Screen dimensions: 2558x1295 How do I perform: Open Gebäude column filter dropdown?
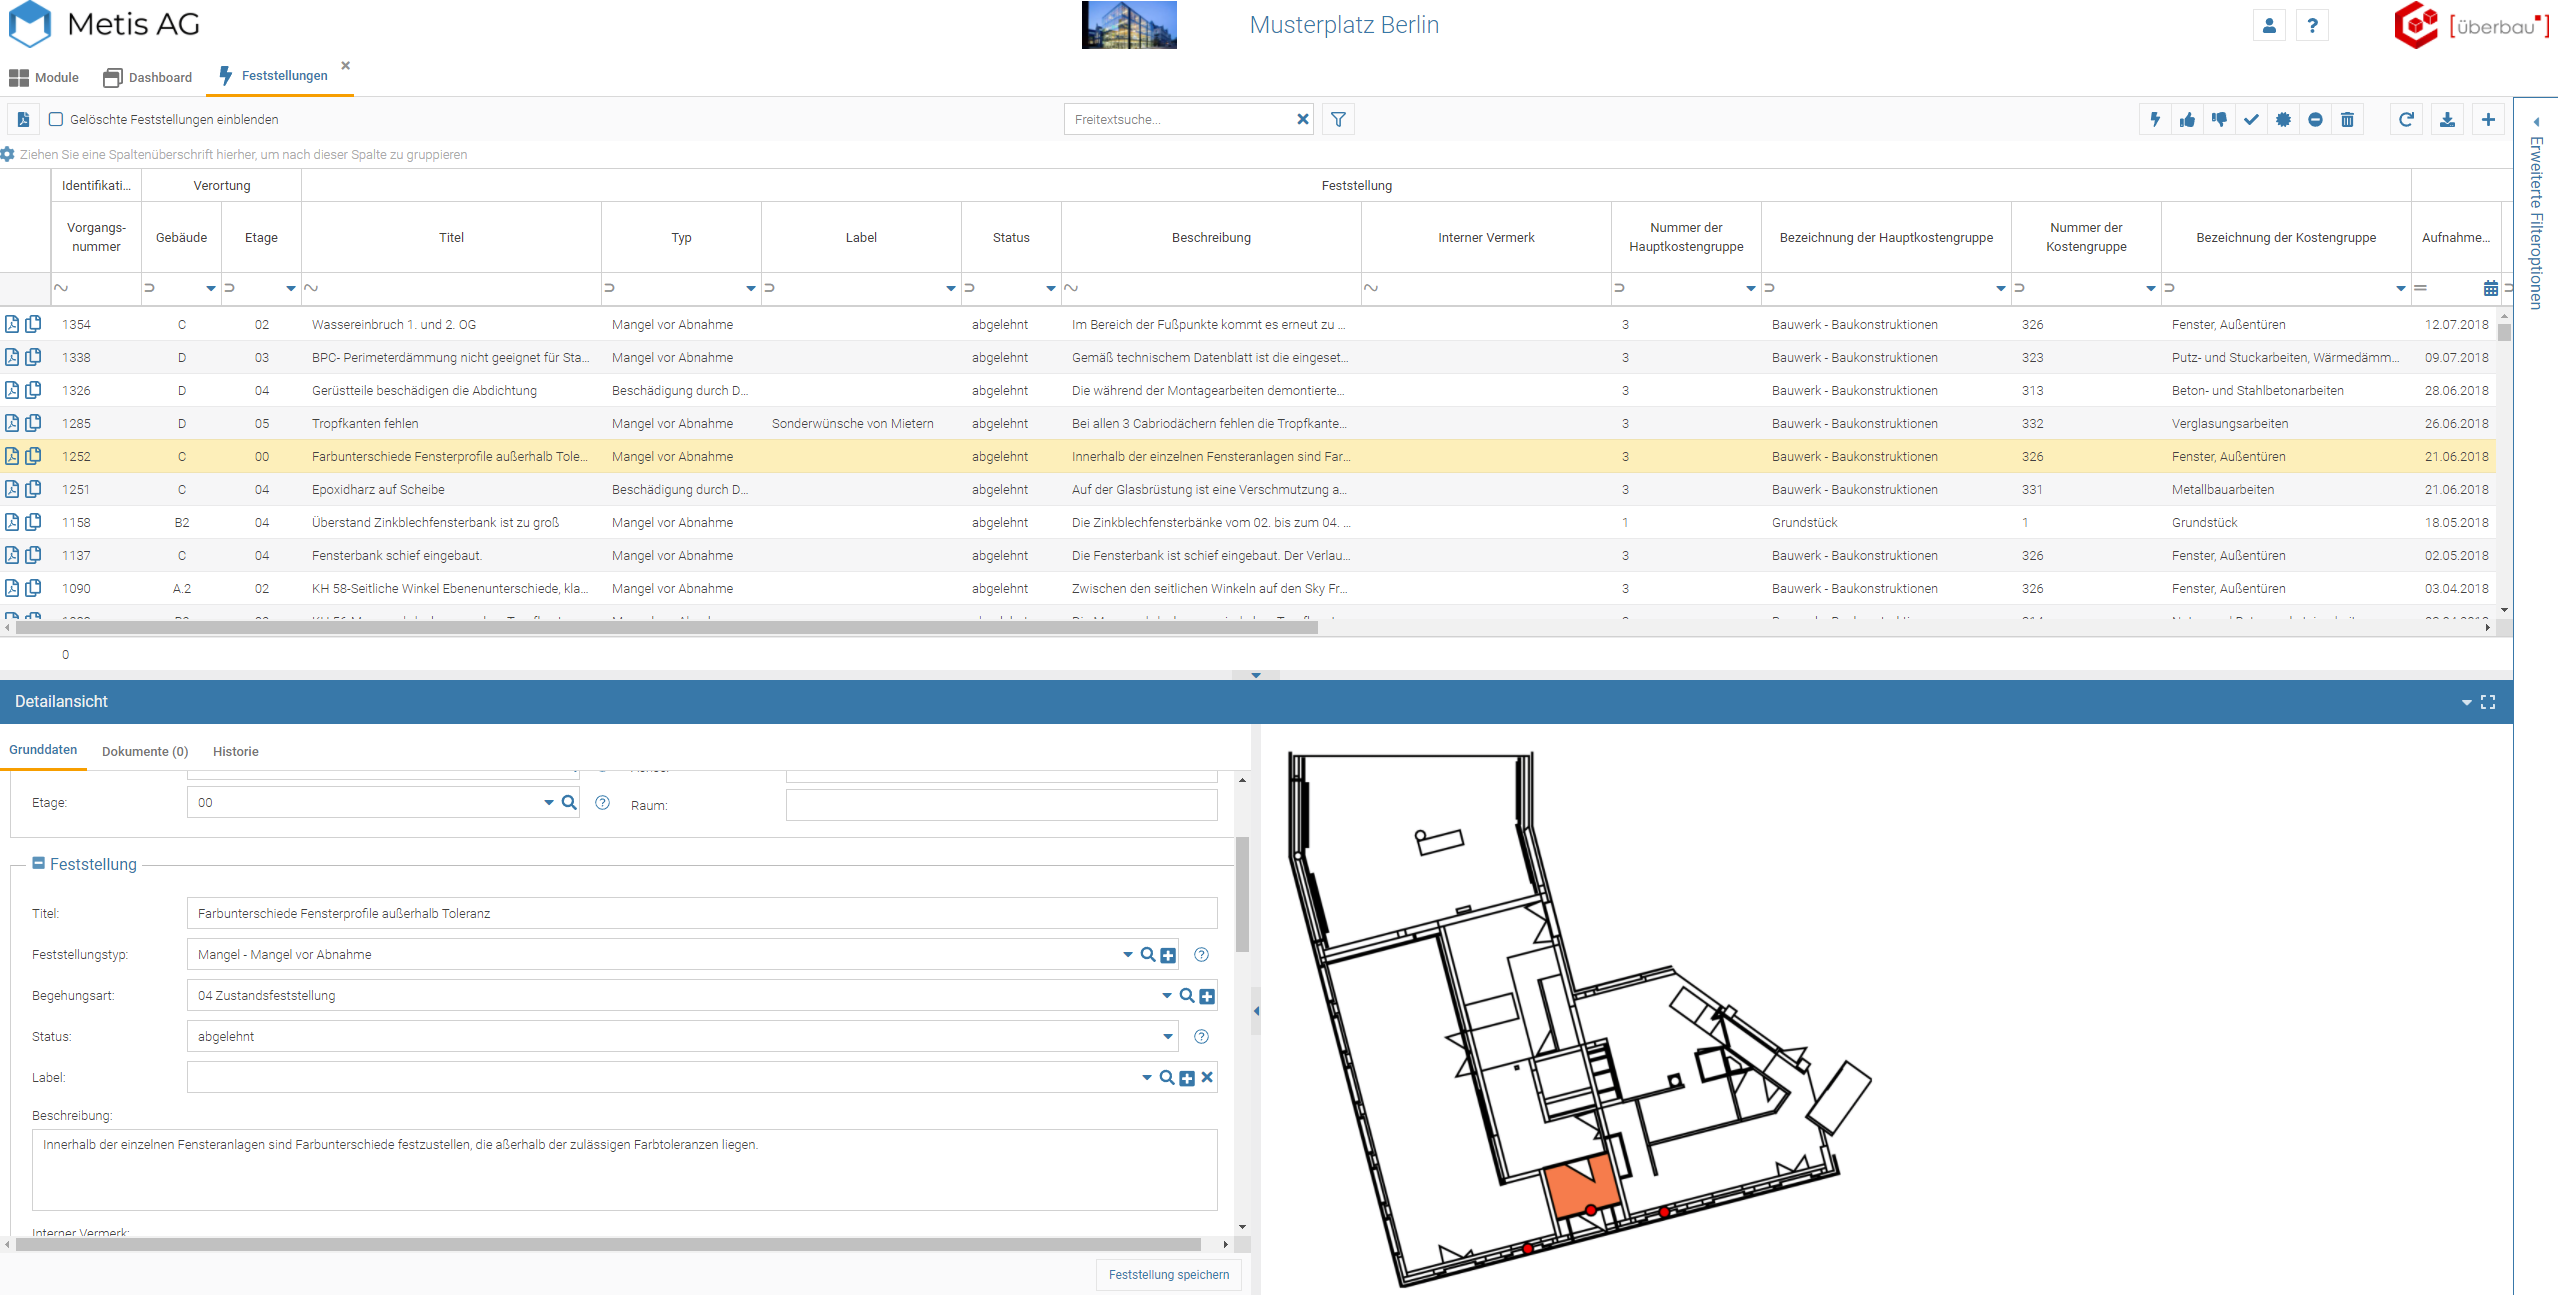[211, 288]
